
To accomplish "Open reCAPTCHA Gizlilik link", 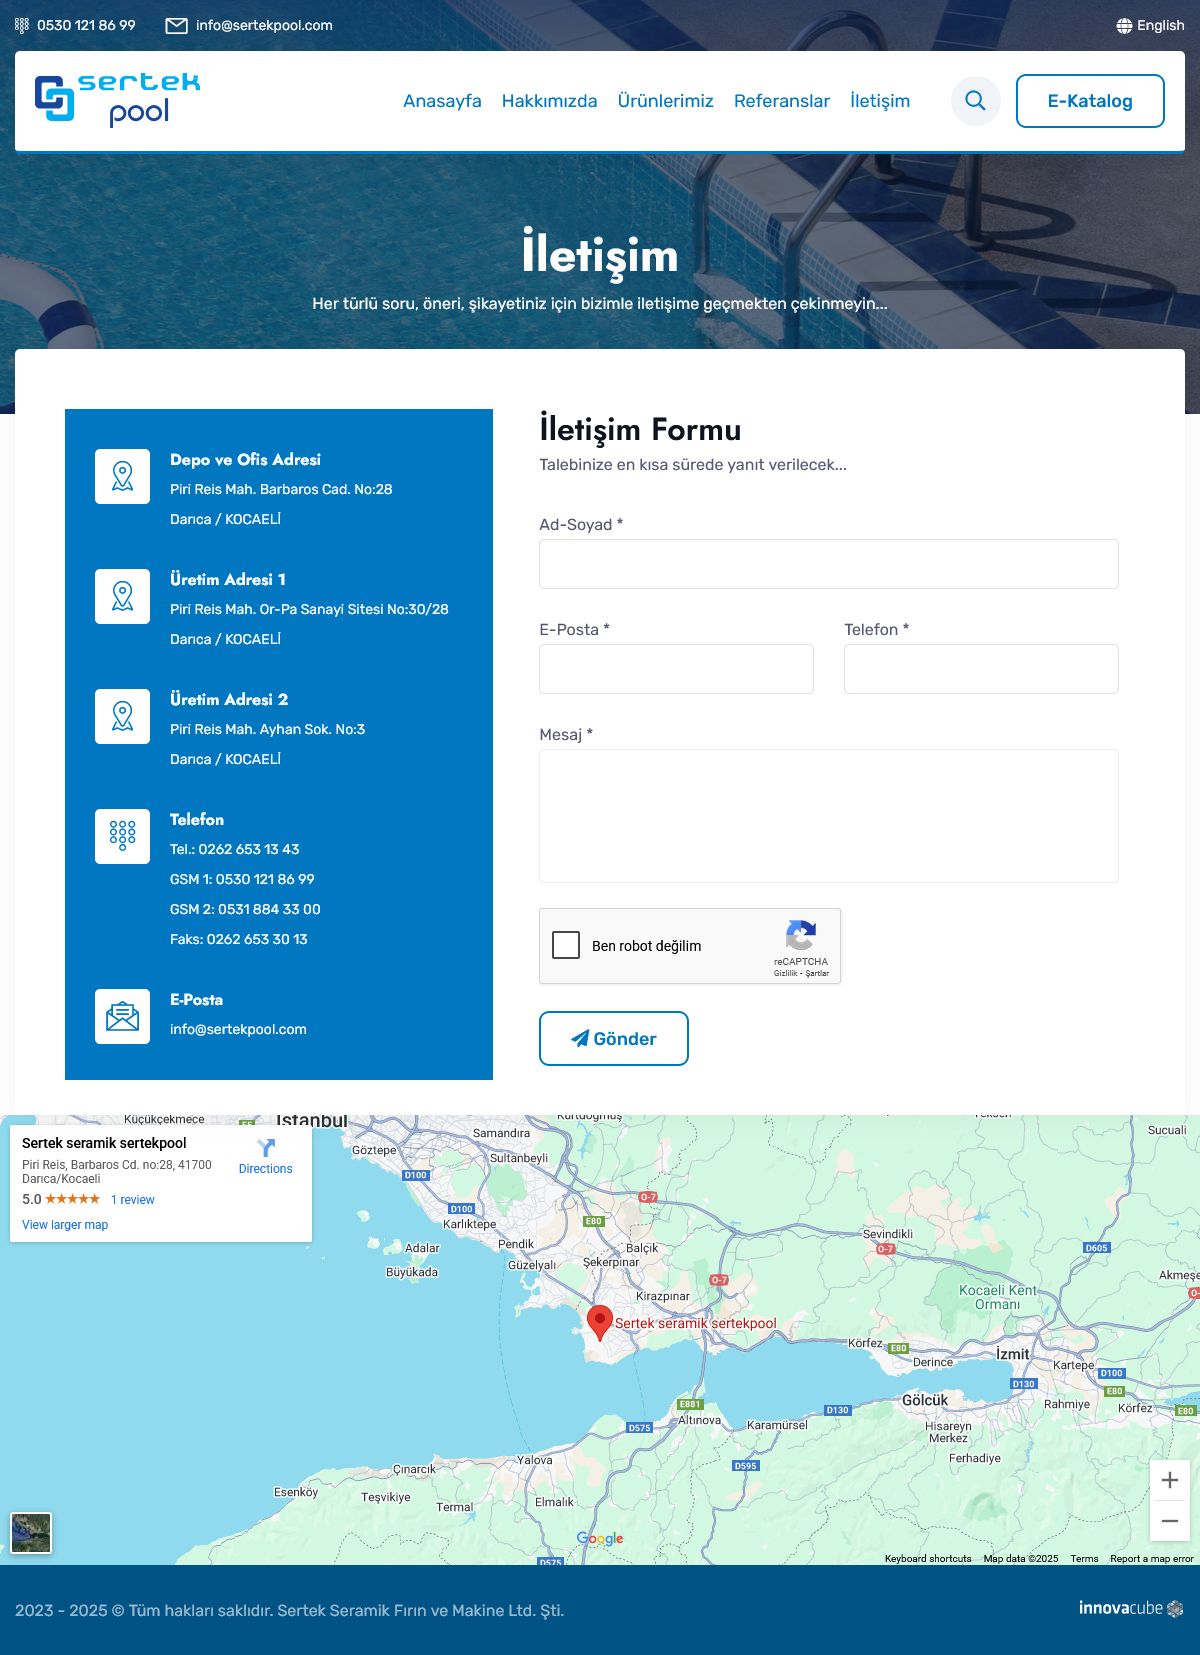I will [x=785, y=973].
